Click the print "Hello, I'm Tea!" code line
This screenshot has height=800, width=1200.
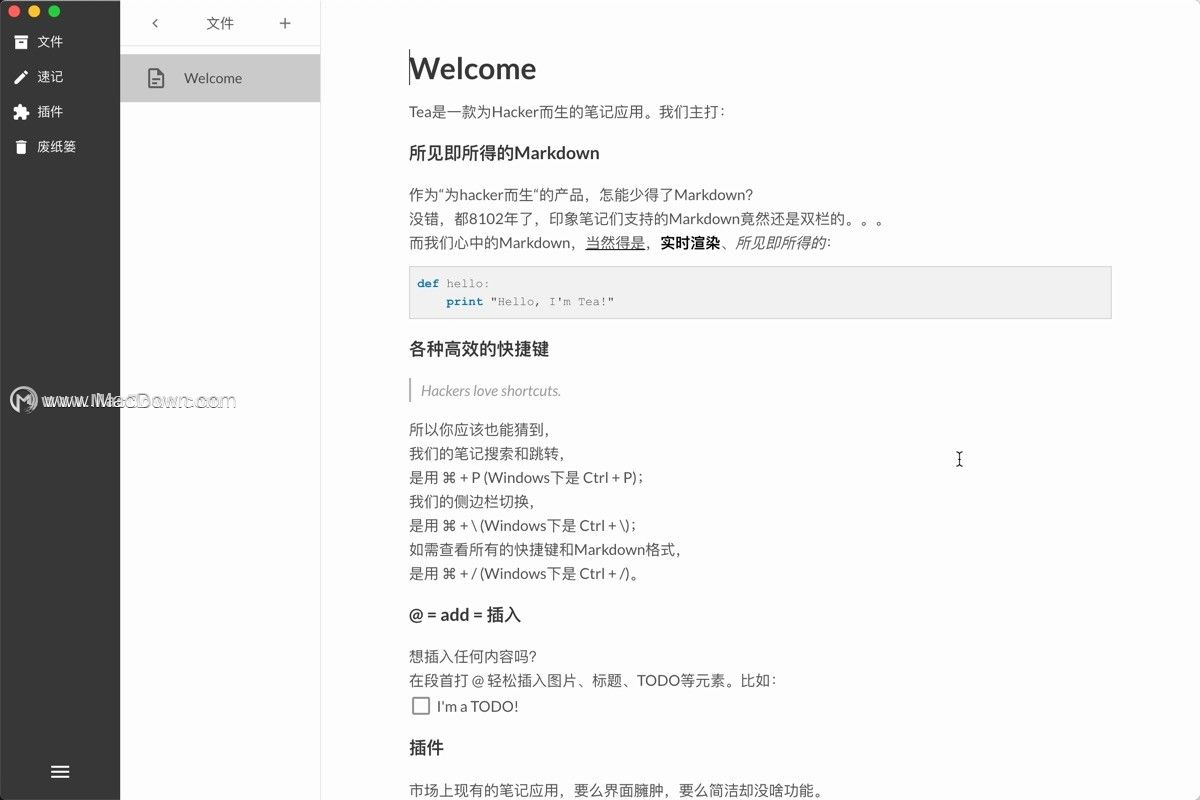(530, 301)
